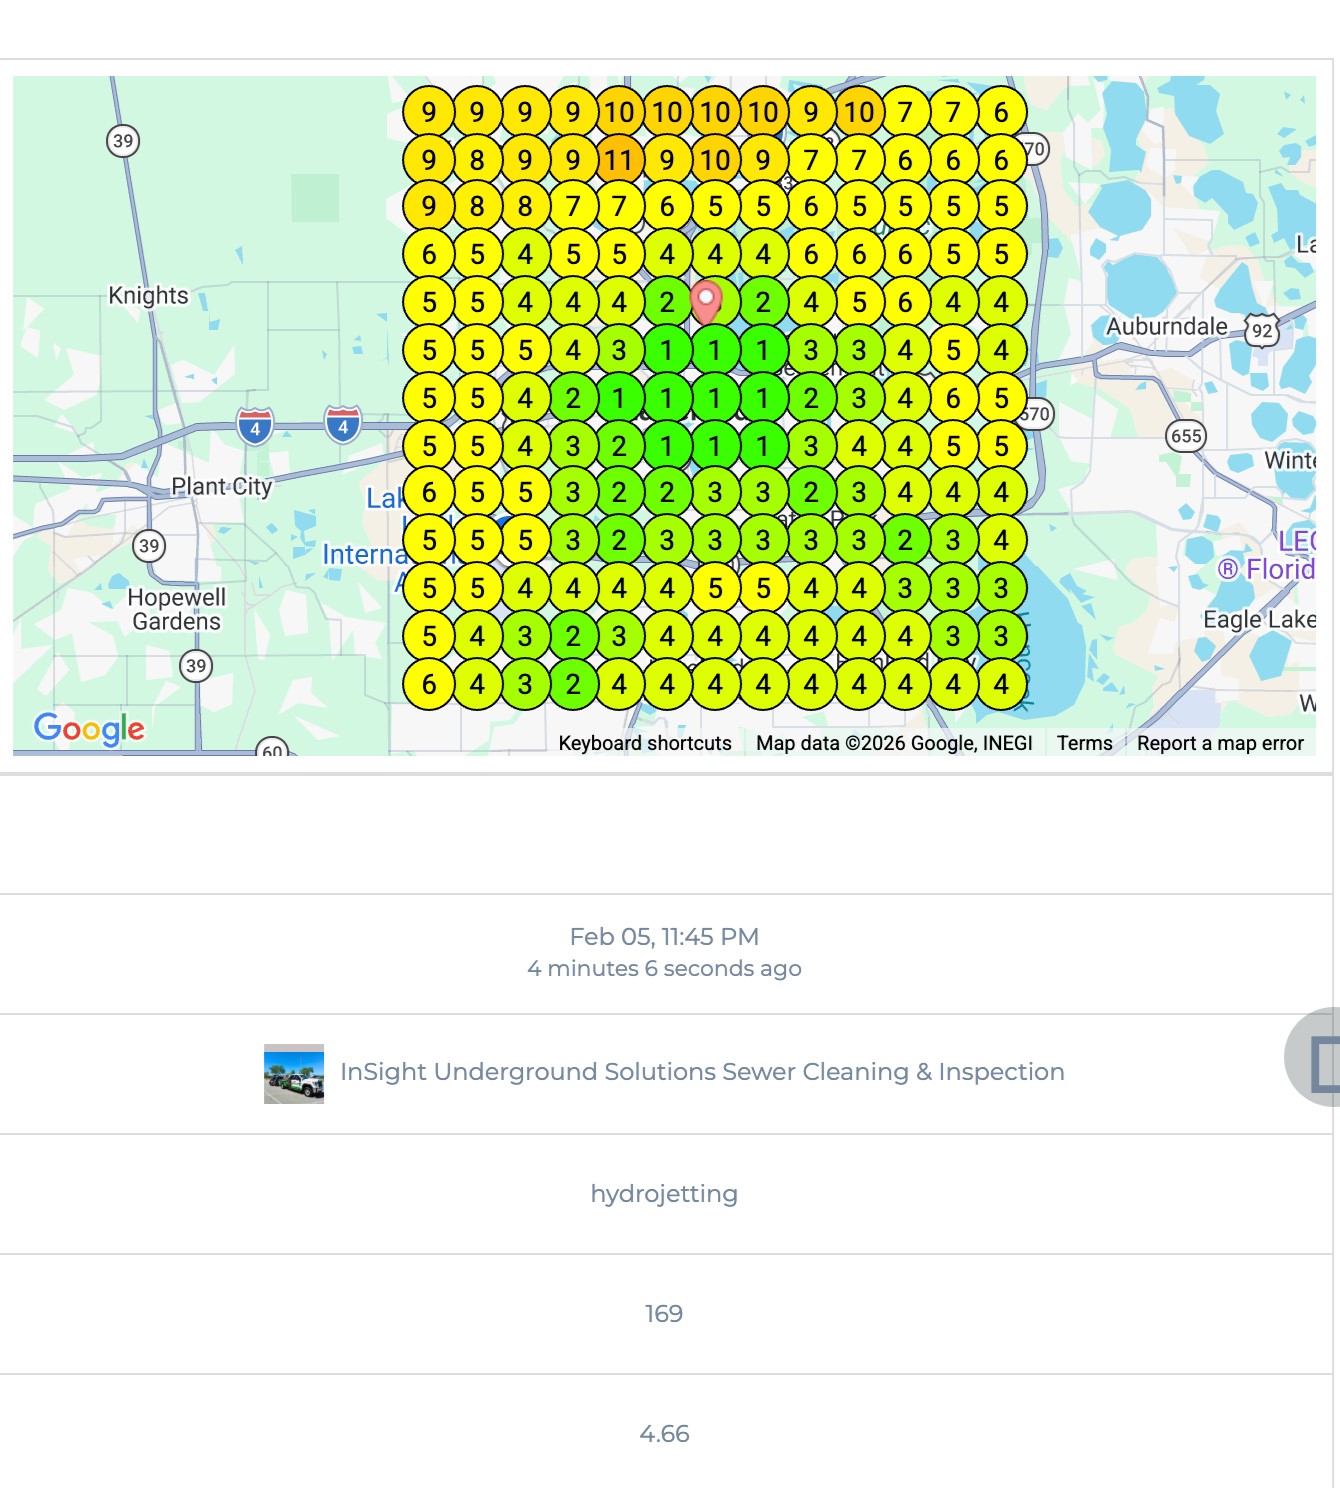This screenshot has width=1340, height=1488.
Task: Click the 655 route shield on the map
Action: tap(1186, 436)
